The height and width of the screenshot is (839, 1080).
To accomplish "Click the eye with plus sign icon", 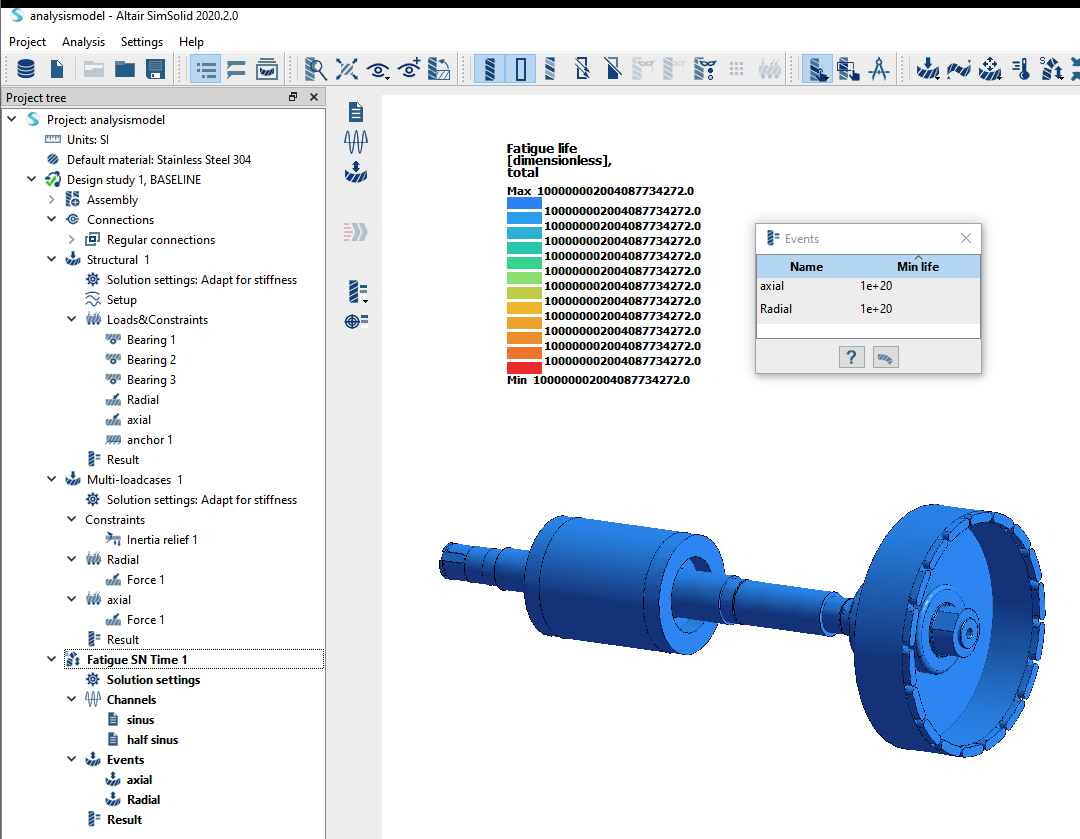I will (409, 69).
